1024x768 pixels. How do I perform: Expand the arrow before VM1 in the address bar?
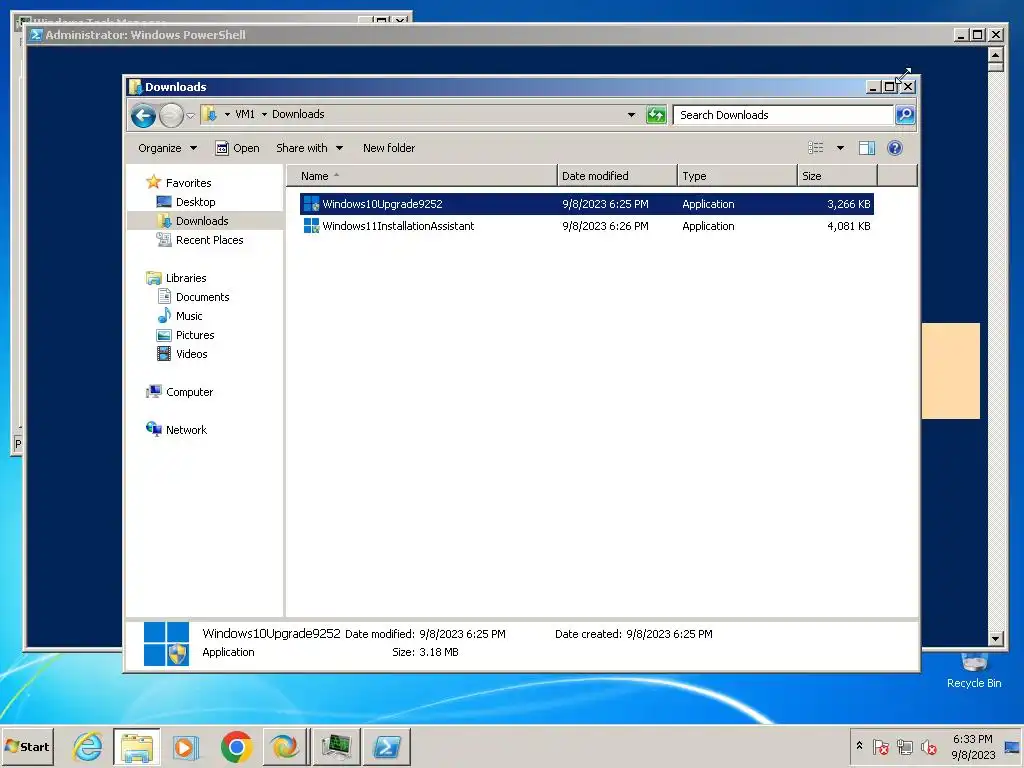pyautogui.click(x=227, y=114)
